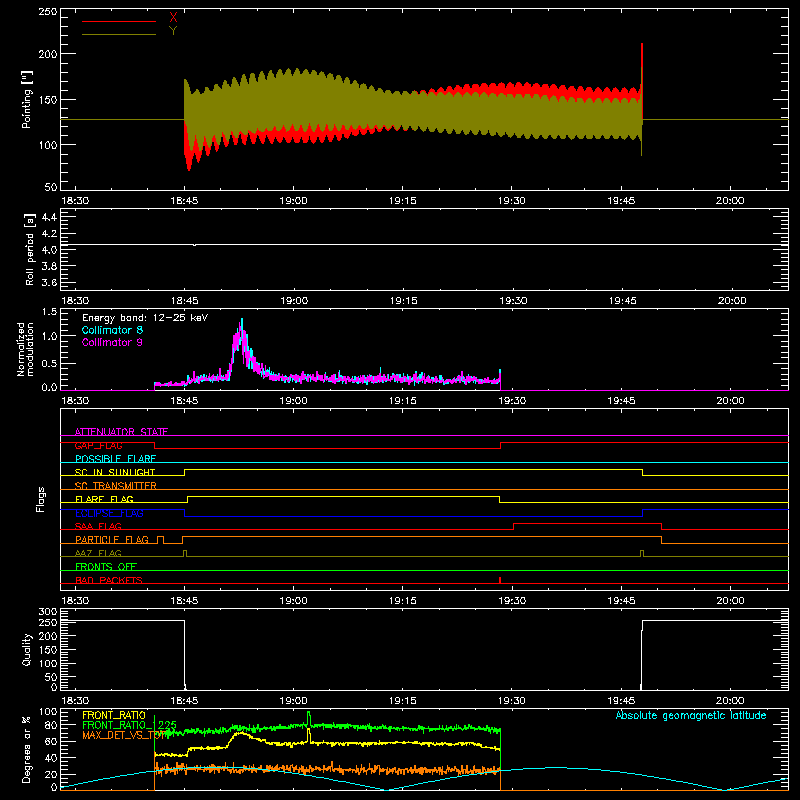Click the 'Flags' vertical axis title
The width and height of the screenshot is (800, 800).
click(x=40, y=499)
